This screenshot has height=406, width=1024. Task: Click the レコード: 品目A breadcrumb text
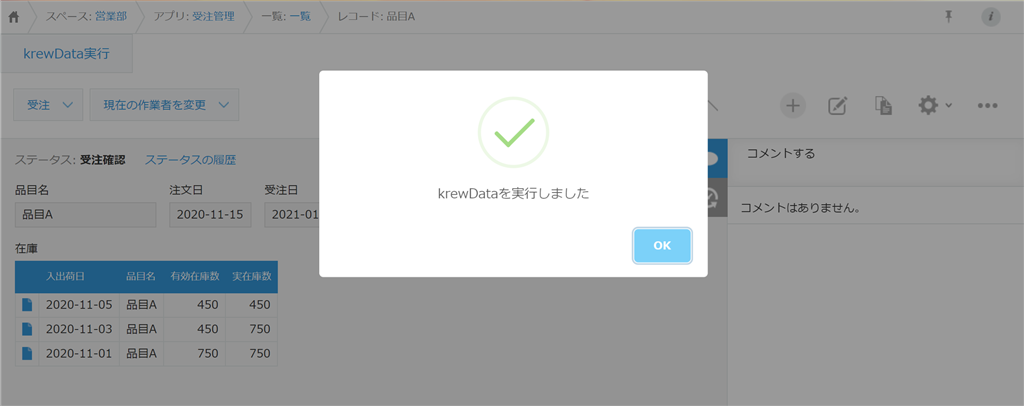click(x=376, y=17)
